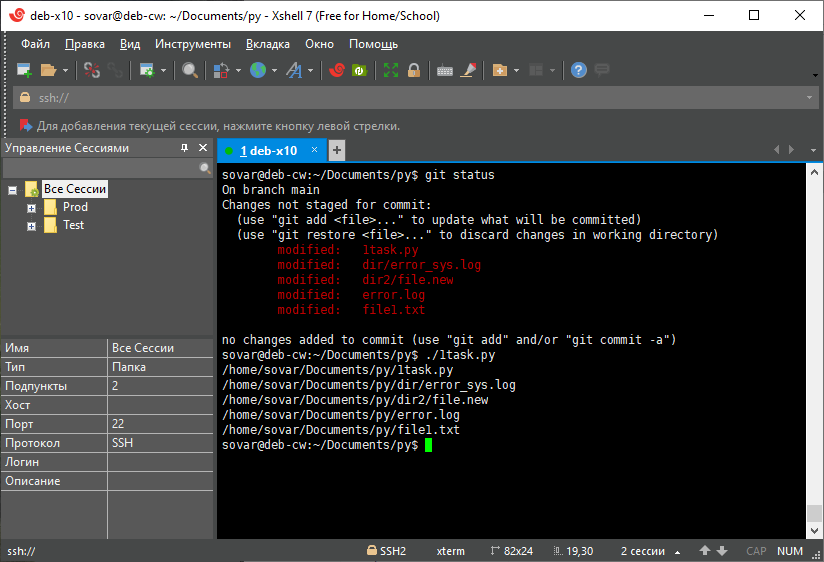
Task: Click the tab scroll right arrow
Action: 791,150
